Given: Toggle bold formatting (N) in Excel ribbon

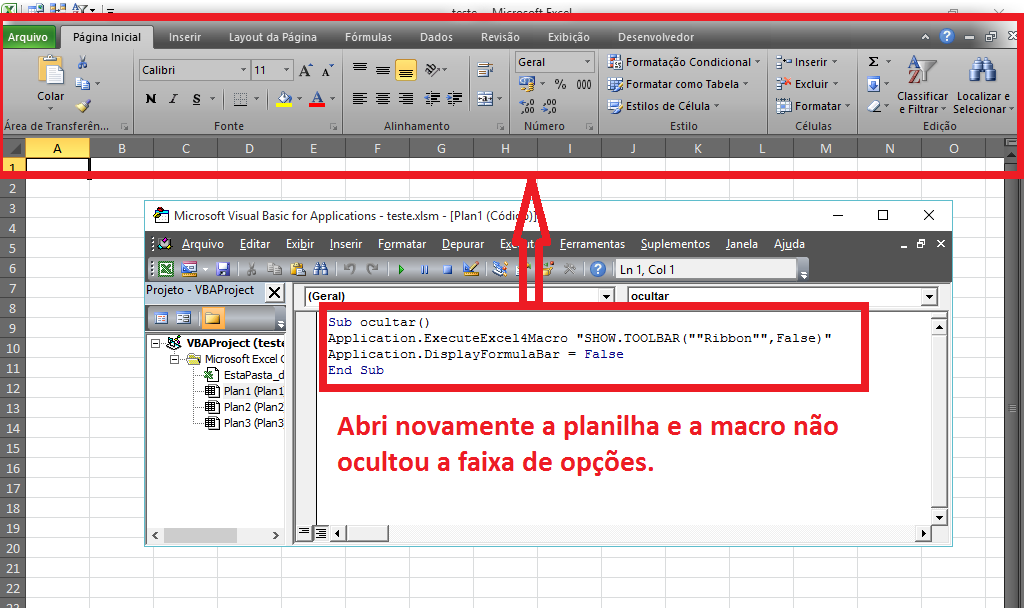Looking at the screenshot, I should tap(151, 99).
